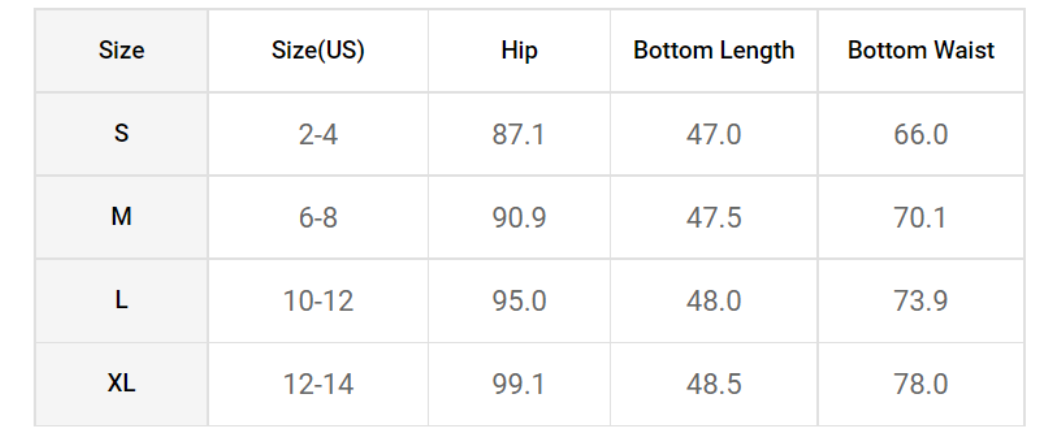Select the 99.1 hip measurement
The width and height of the screenshot is (1043, 442).
[519, 384]
